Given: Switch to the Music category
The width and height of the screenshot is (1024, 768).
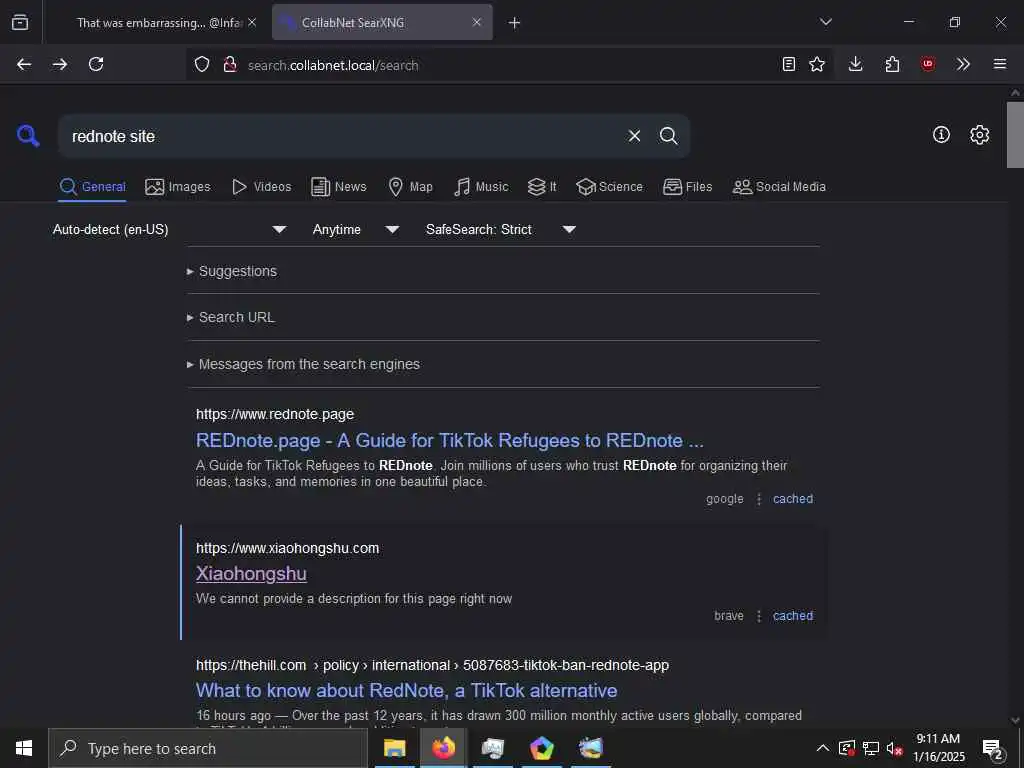Looking at the screenshot, I should click(x=481, y=187).
